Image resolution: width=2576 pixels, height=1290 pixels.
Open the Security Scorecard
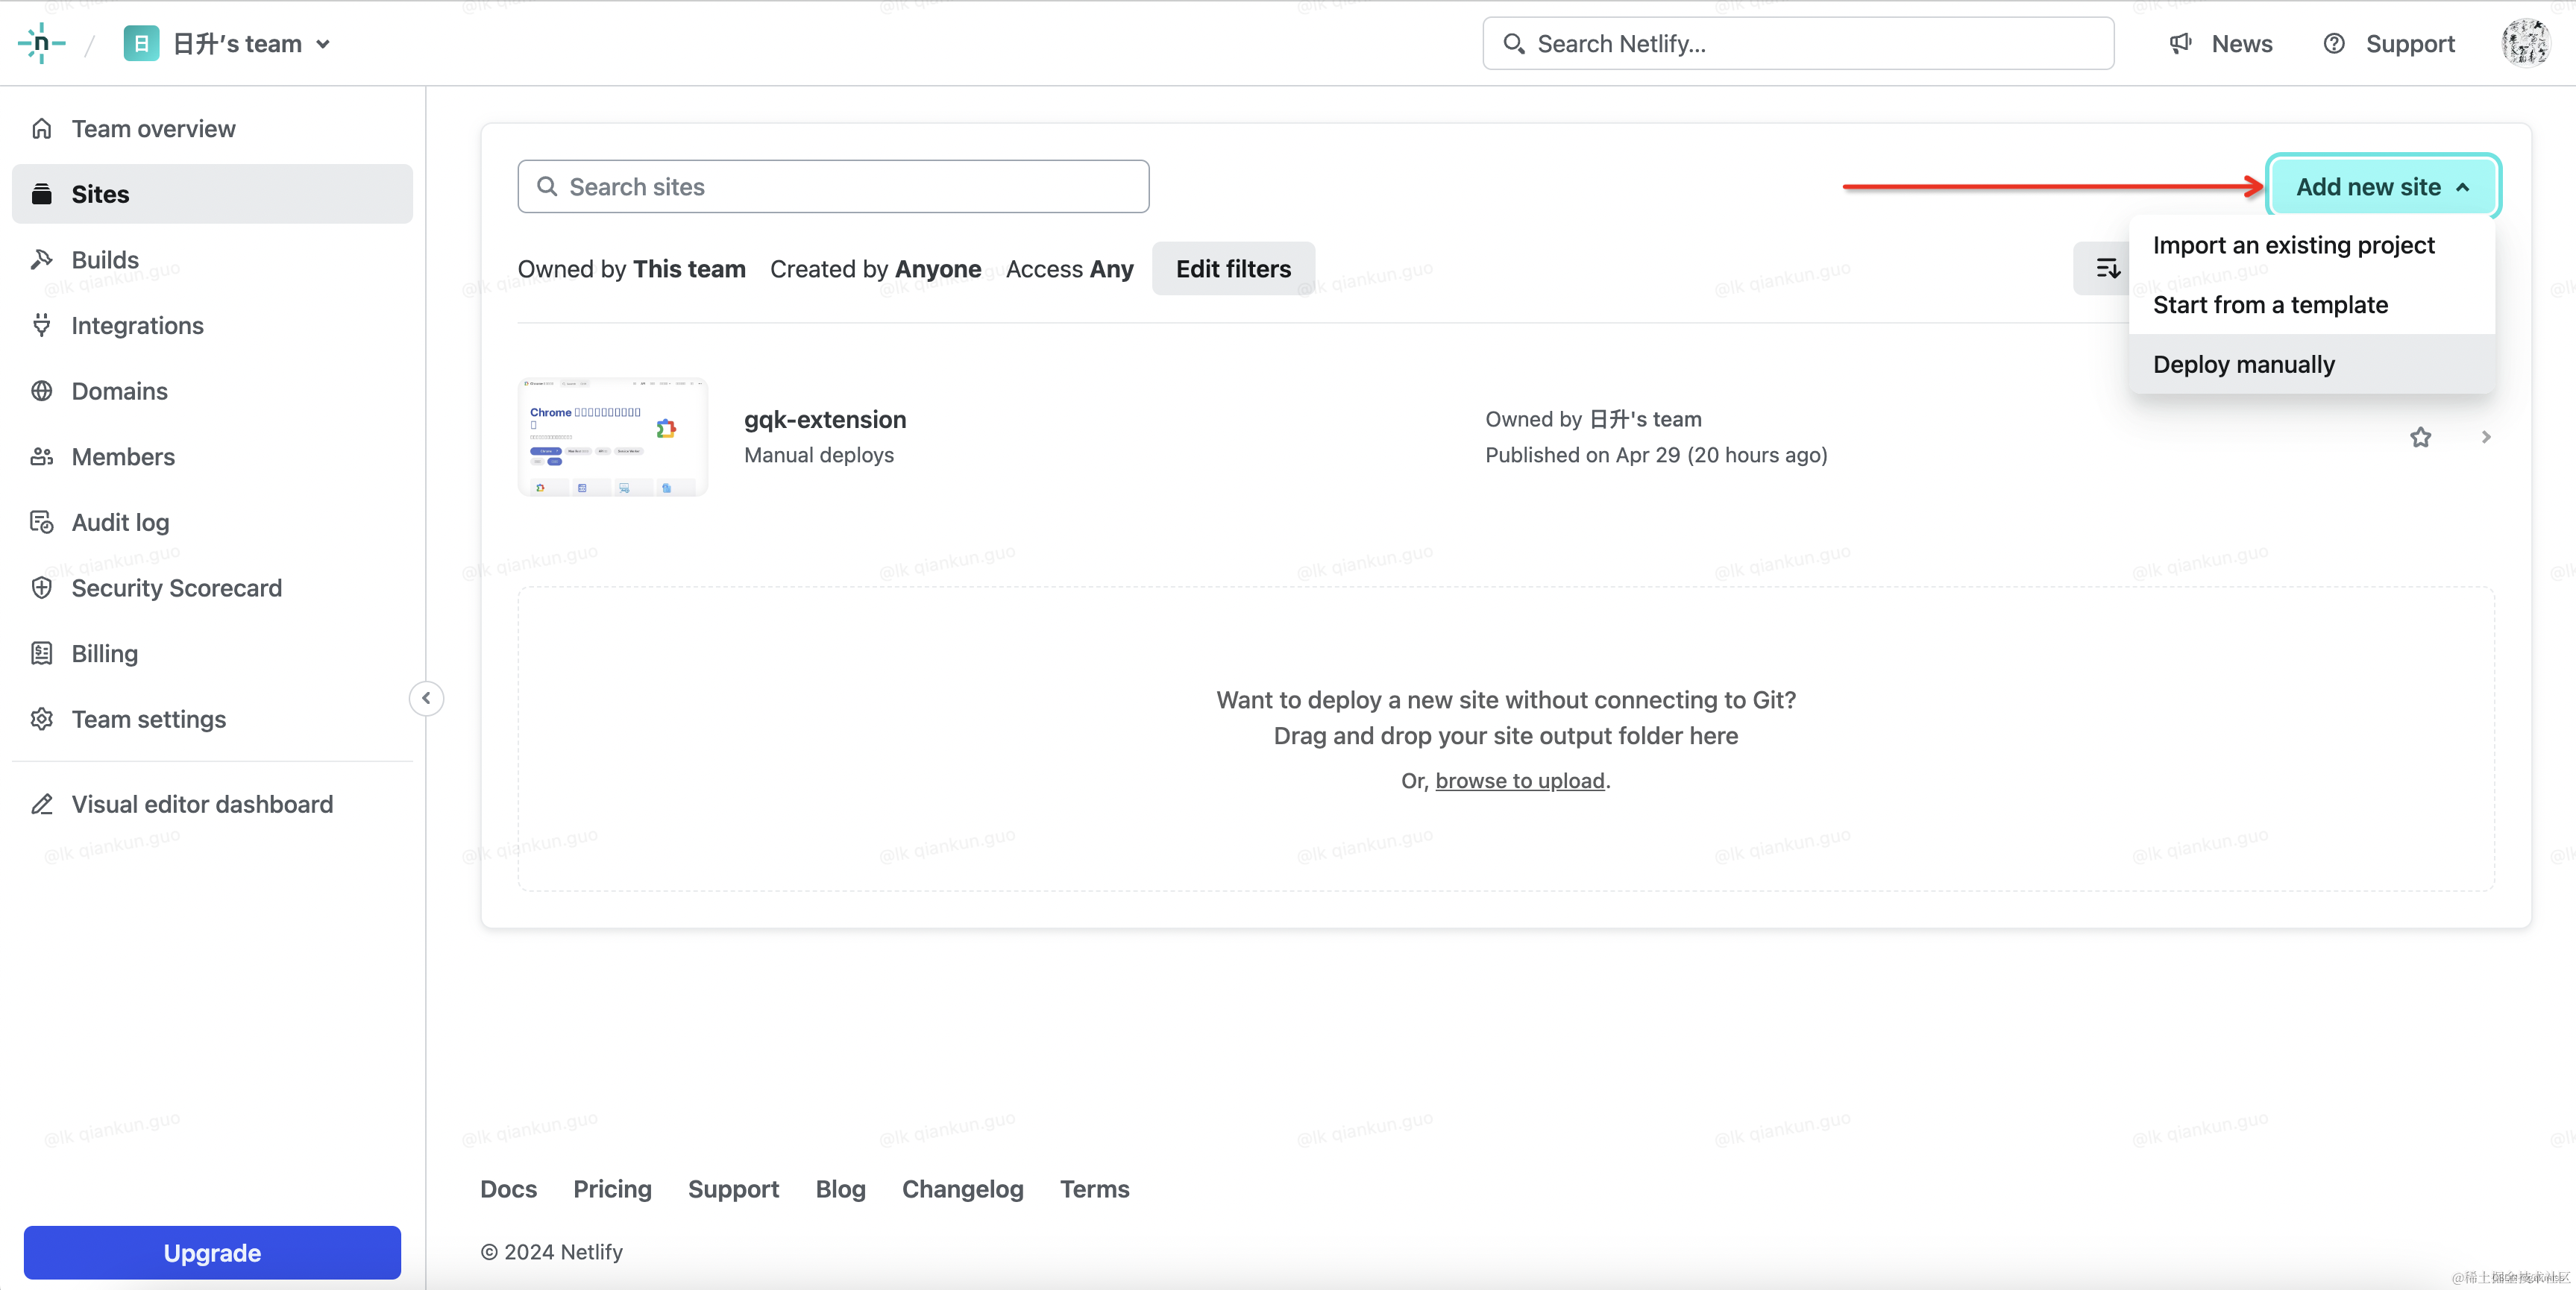point(176,588)
